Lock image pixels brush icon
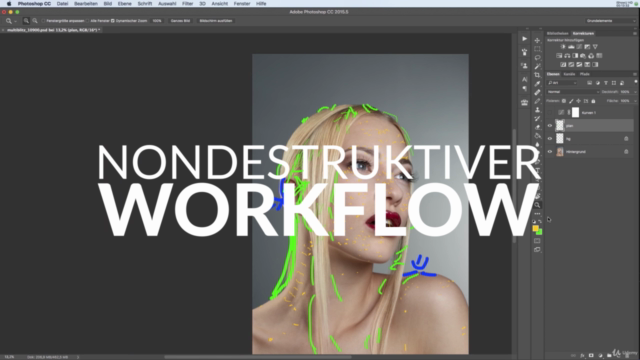 (x=571, y=101)
